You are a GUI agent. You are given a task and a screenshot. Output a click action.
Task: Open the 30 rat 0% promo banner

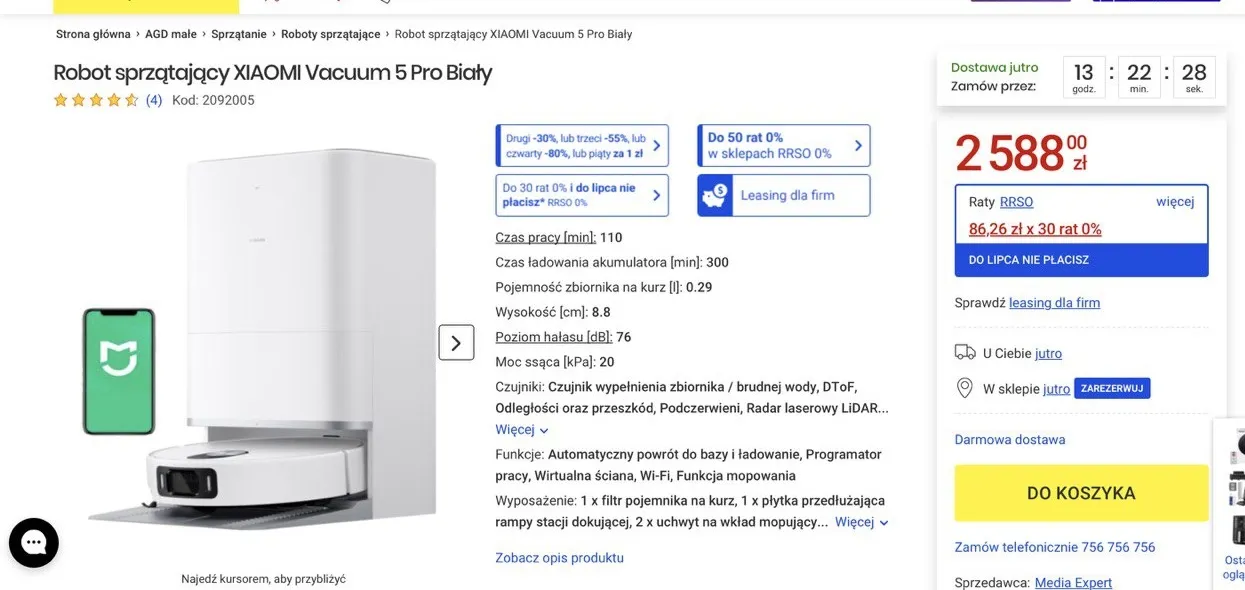coord(581,195)
